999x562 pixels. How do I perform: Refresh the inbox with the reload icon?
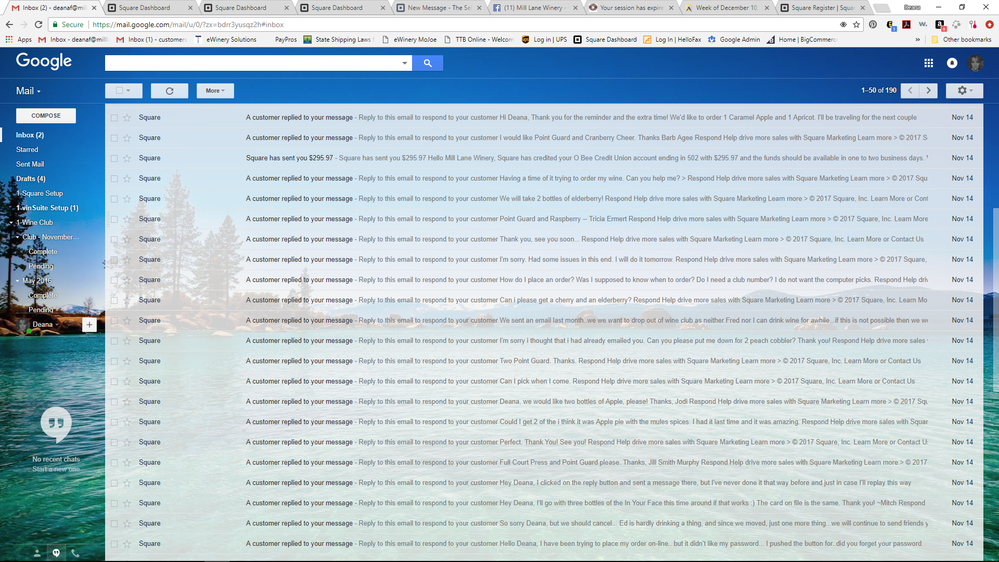pyautogui.click(x=169, y=91)
